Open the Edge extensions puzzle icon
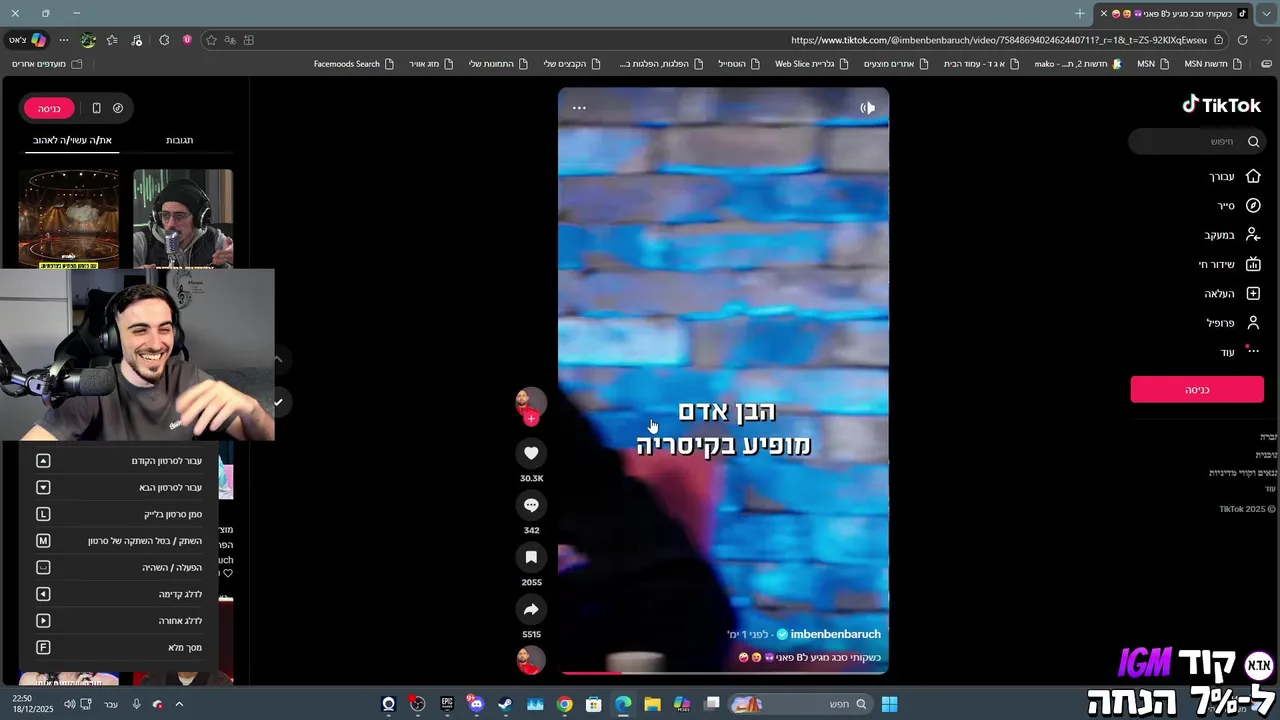 pos(164,40)
